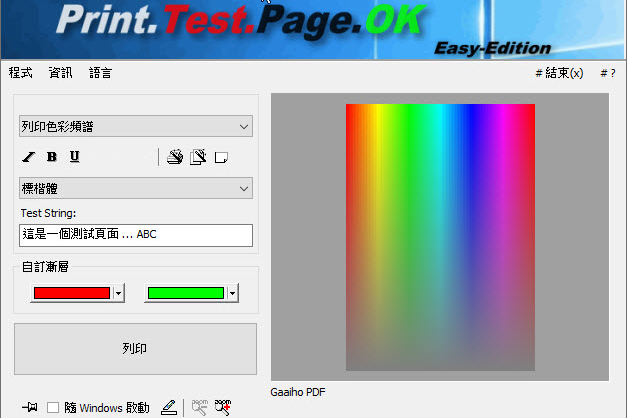Click the # ? help menu item

[608, 73]
